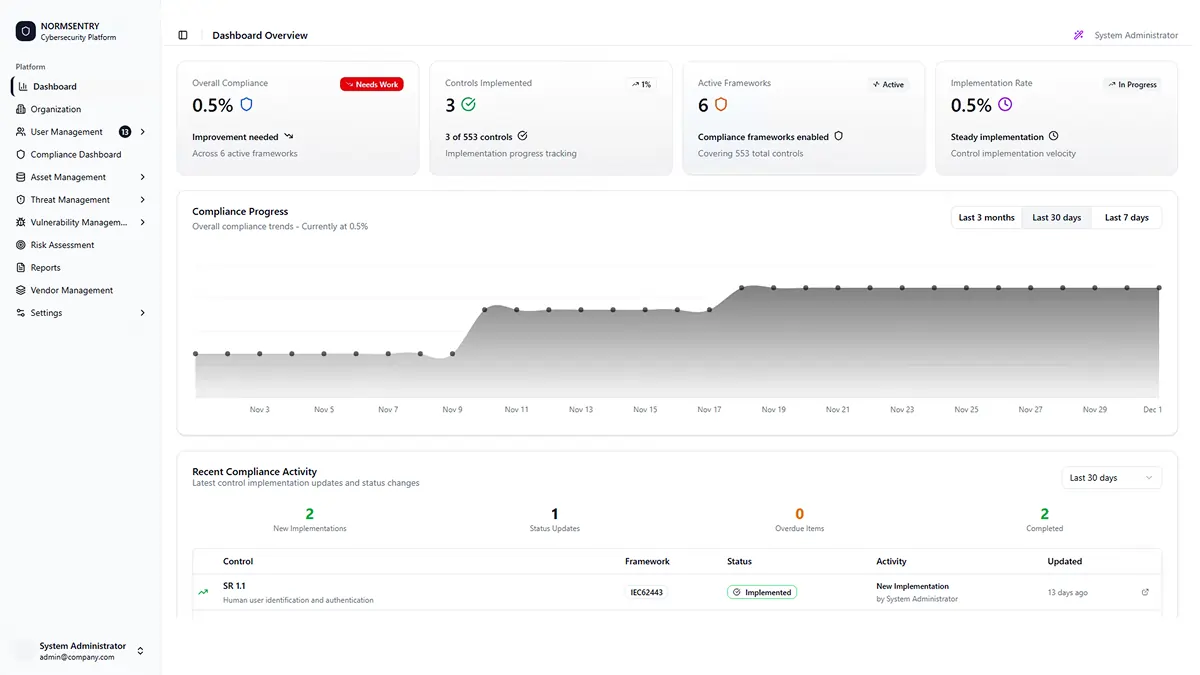Image resolution: width=1200 pixels, height=675 pixels.
Task: Click the Risk Assessment target icon
Action: 21,245
